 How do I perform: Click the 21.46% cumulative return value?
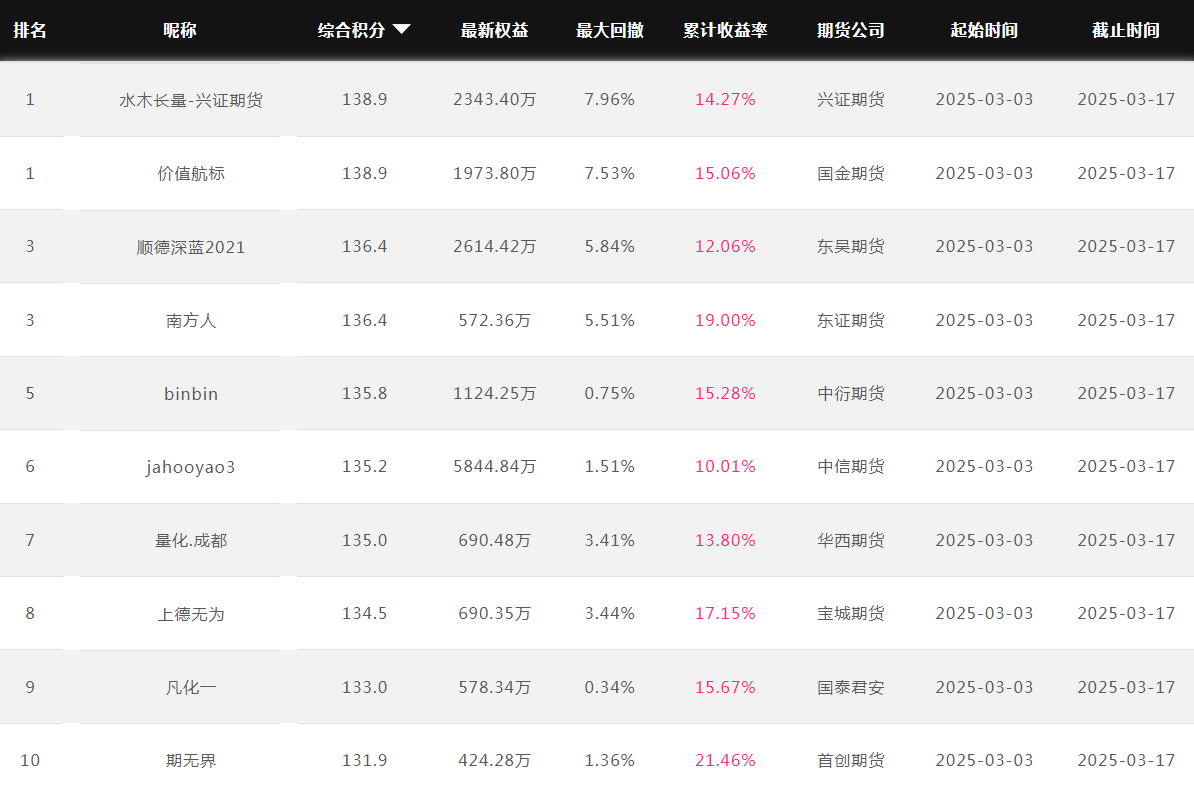725,760
